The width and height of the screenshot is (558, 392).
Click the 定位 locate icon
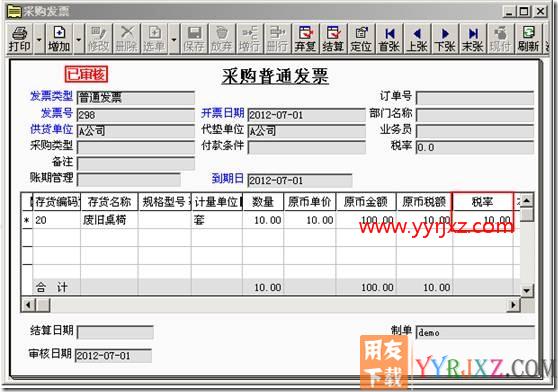point(361,39)
